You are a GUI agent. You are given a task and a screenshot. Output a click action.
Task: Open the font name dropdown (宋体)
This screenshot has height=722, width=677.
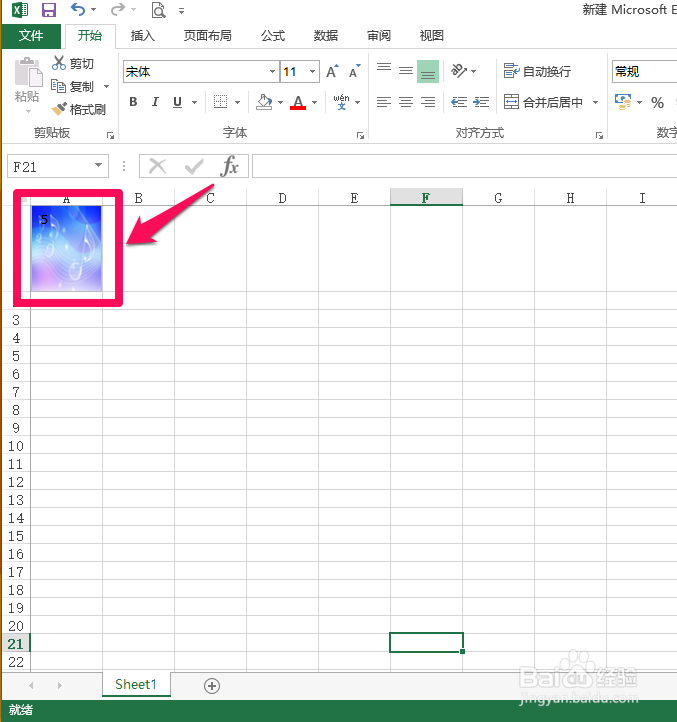pyautogui.click(x=272, y=71)
